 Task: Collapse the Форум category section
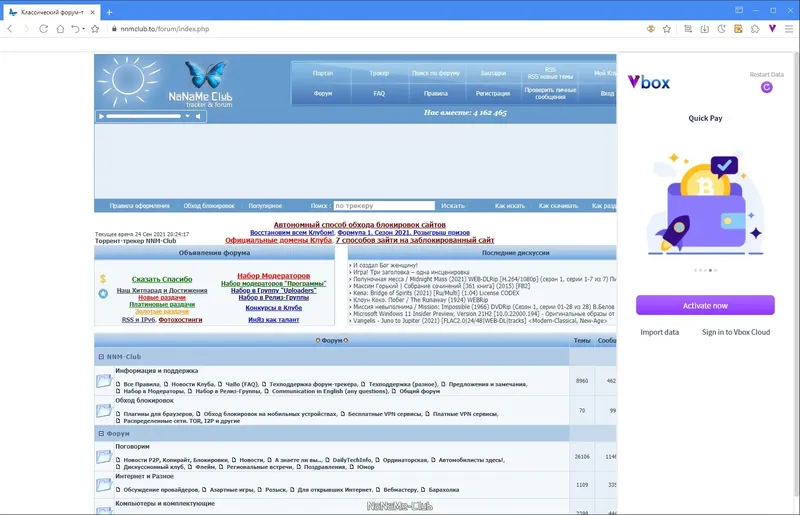coord(101,433)
